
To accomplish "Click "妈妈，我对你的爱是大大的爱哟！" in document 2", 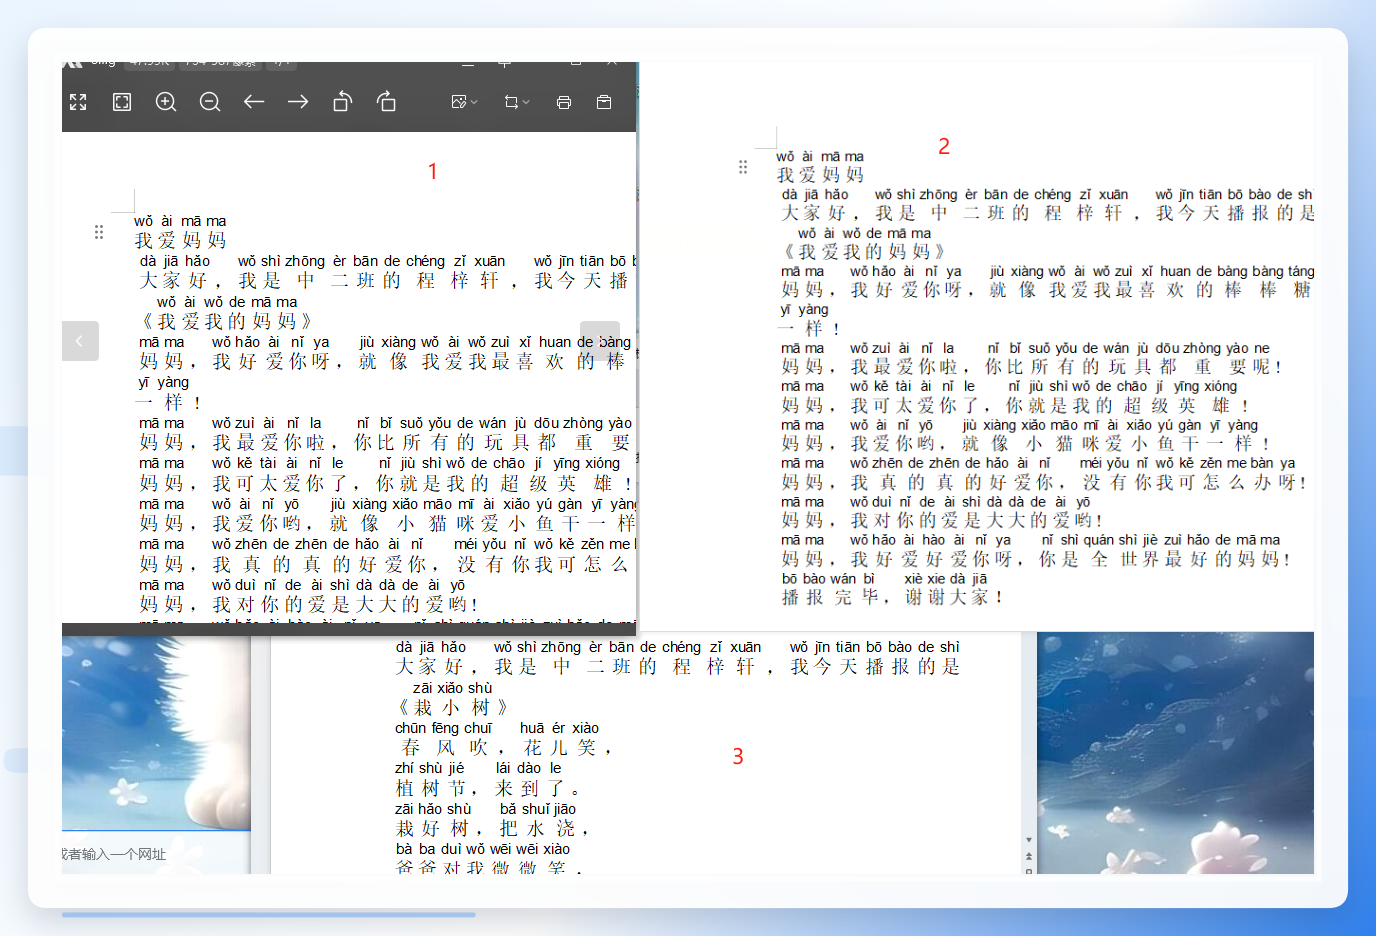I will (x=942, y=520).
